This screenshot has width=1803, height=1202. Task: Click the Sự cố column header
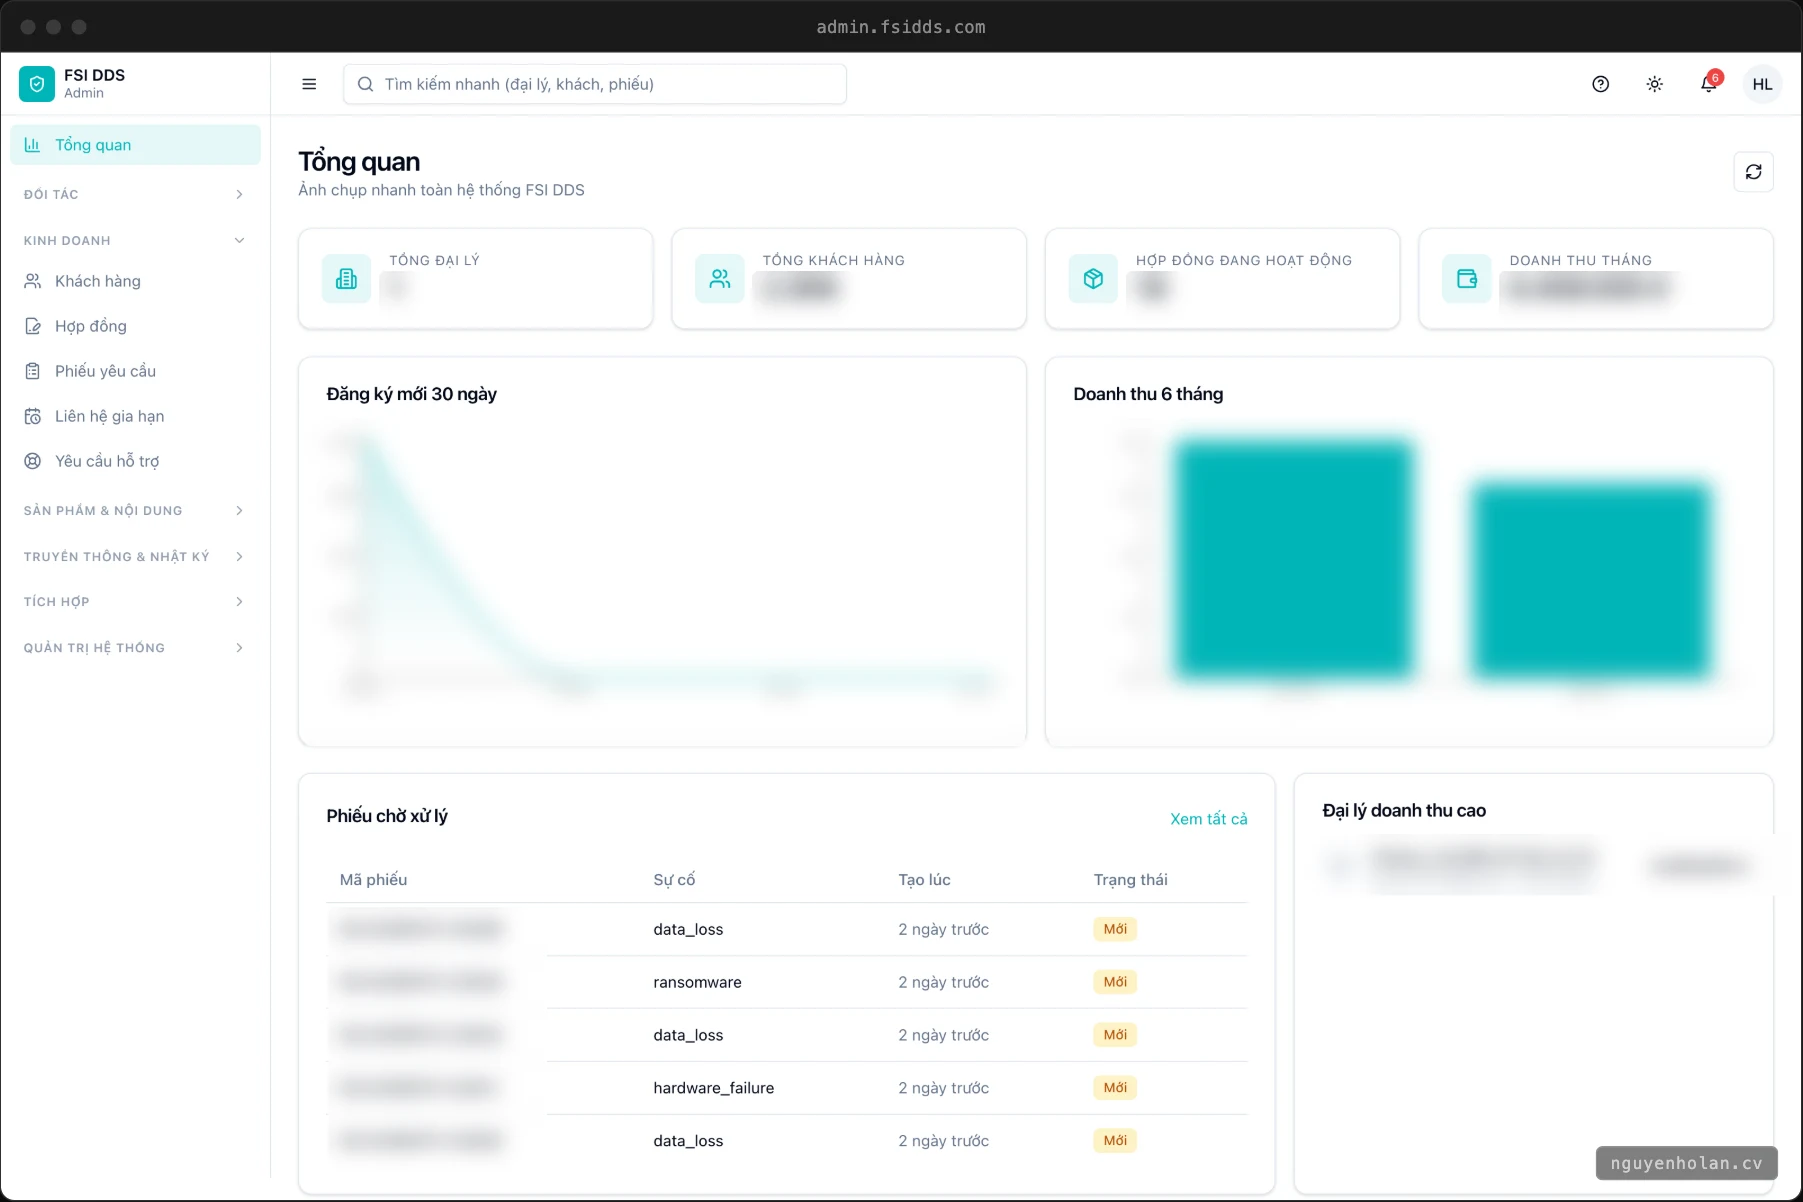pos(674,880)
